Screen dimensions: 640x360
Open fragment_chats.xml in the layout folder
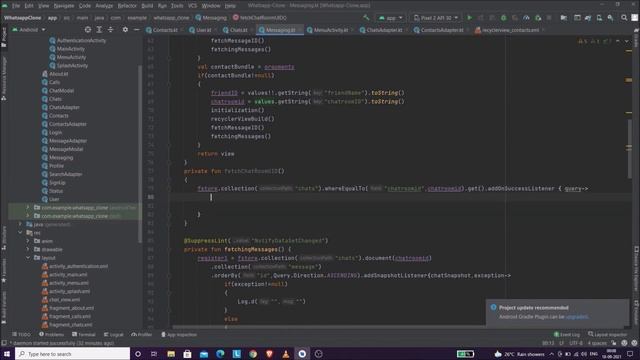[71, 325]
